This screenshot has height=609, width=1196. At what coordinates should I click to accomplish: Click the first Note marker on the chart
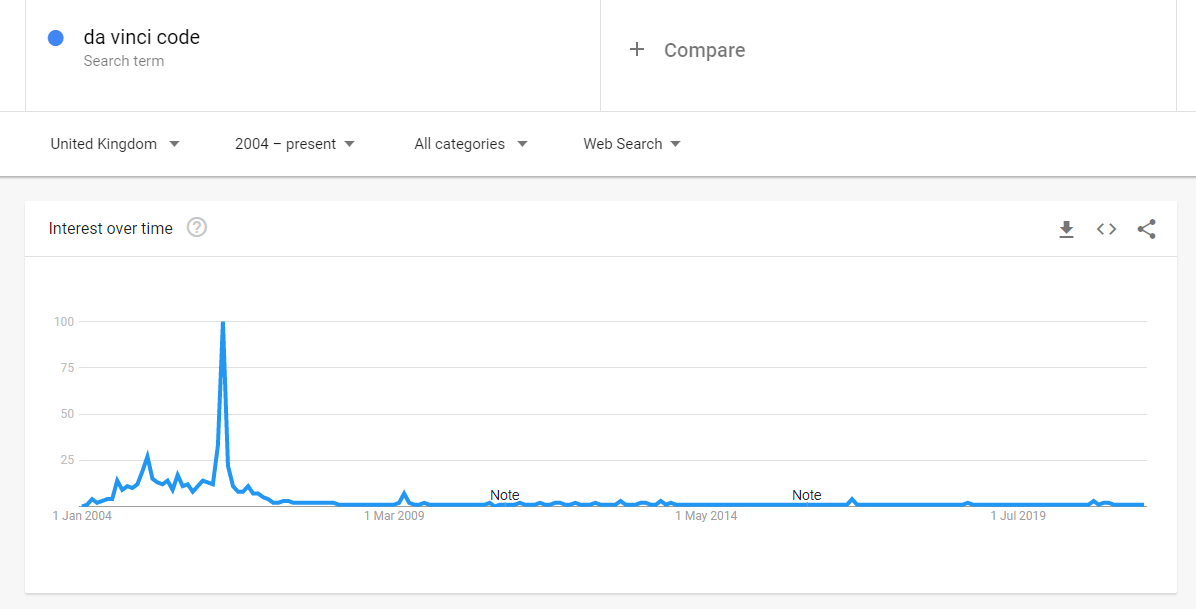click(504, 495)
